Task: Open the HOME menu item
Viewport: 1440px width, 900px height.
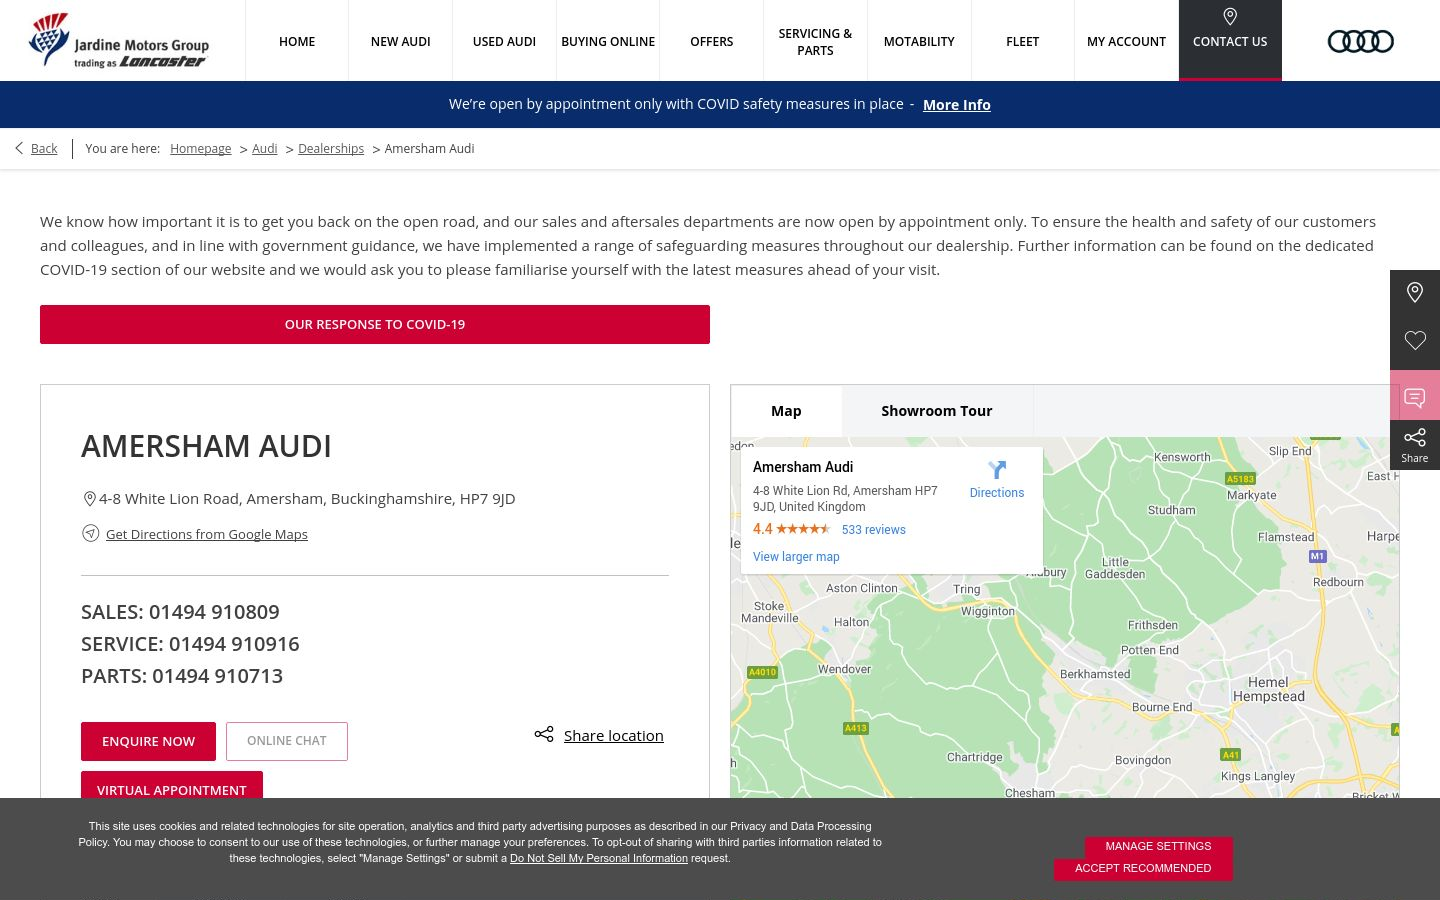Action: click(297, 41)
